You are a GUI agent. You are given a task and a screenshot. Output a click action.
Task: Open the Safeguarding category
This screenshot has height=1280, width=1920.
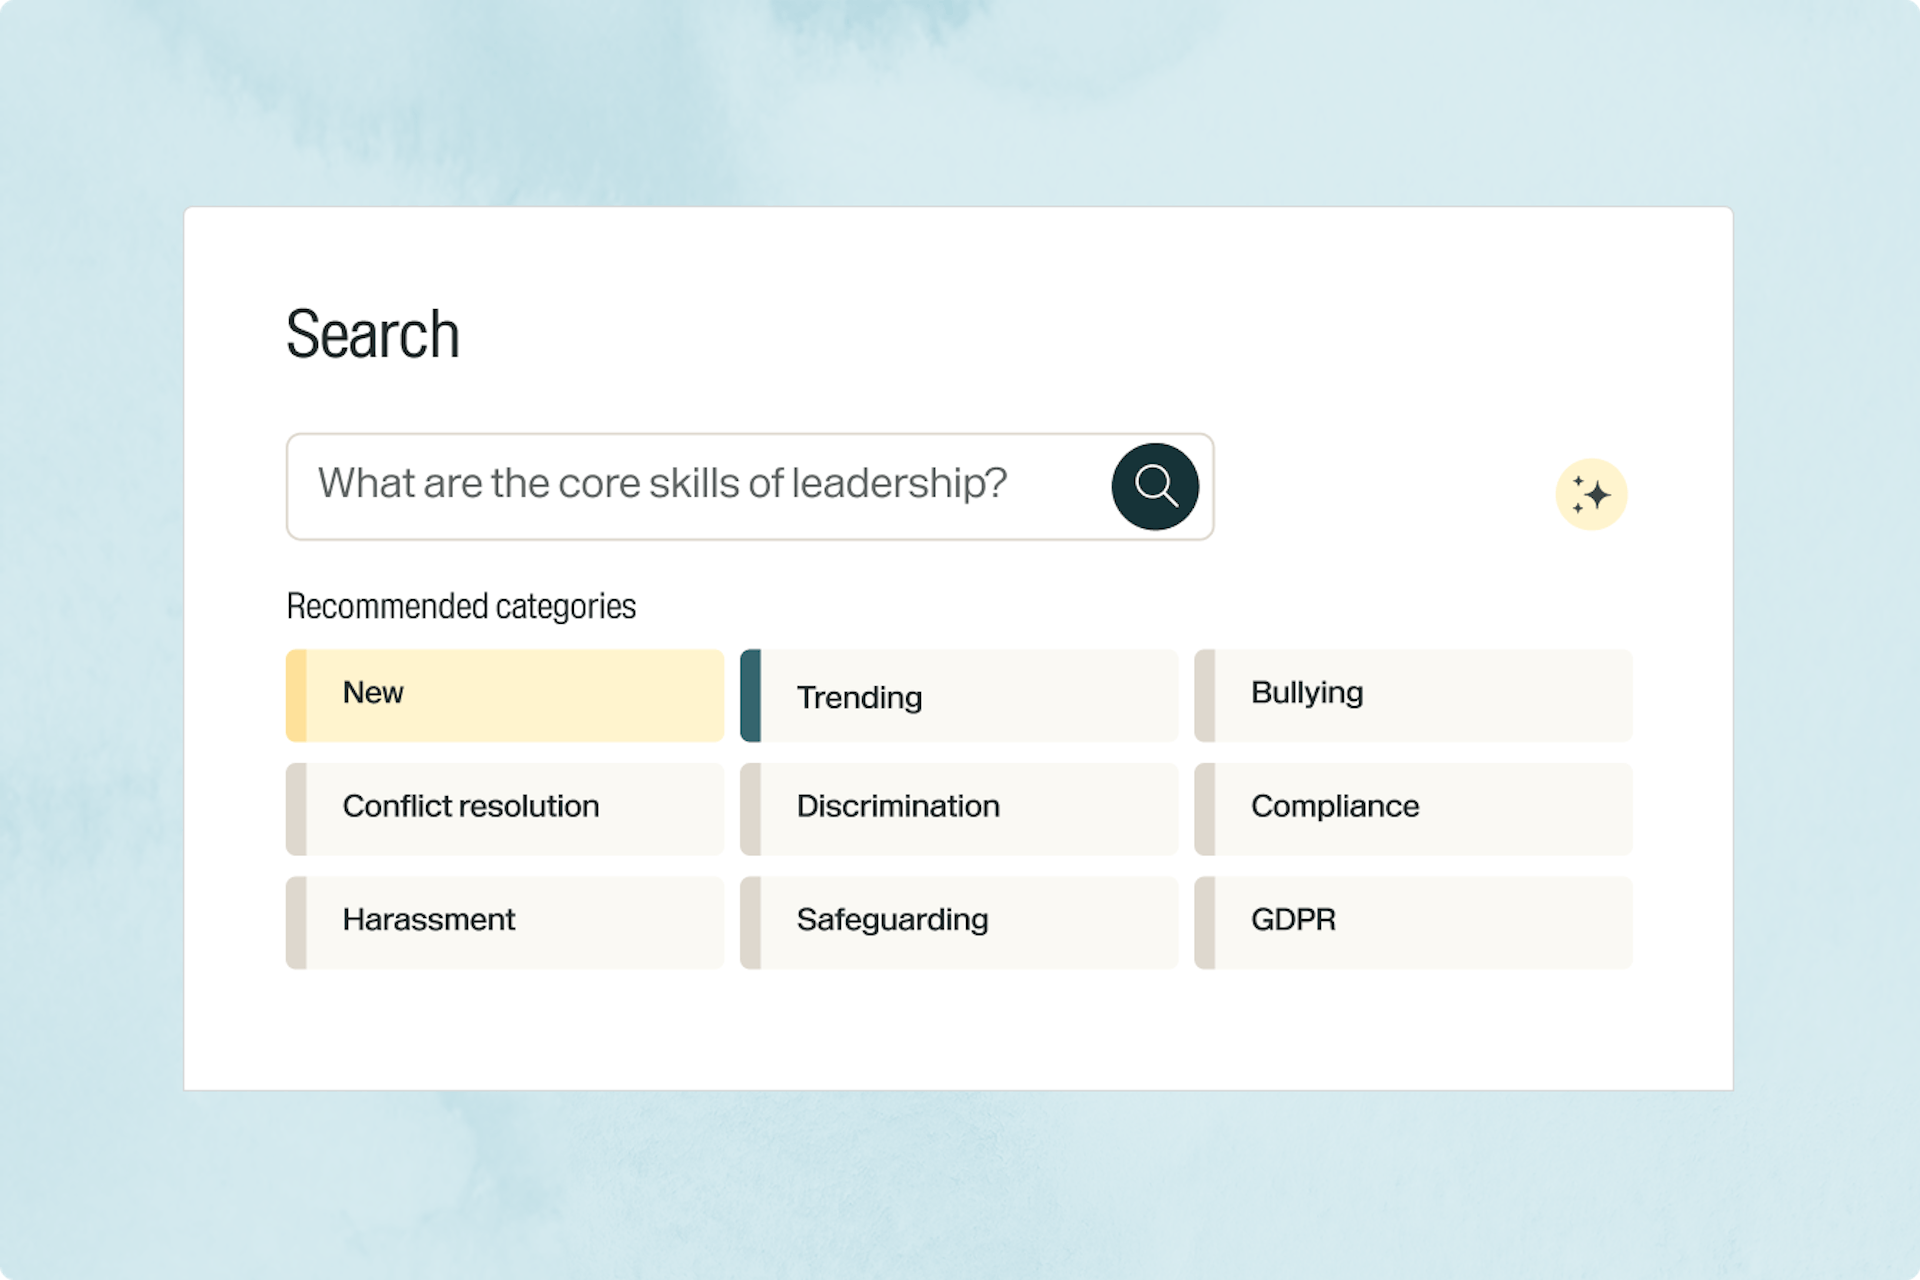[959, 921]
